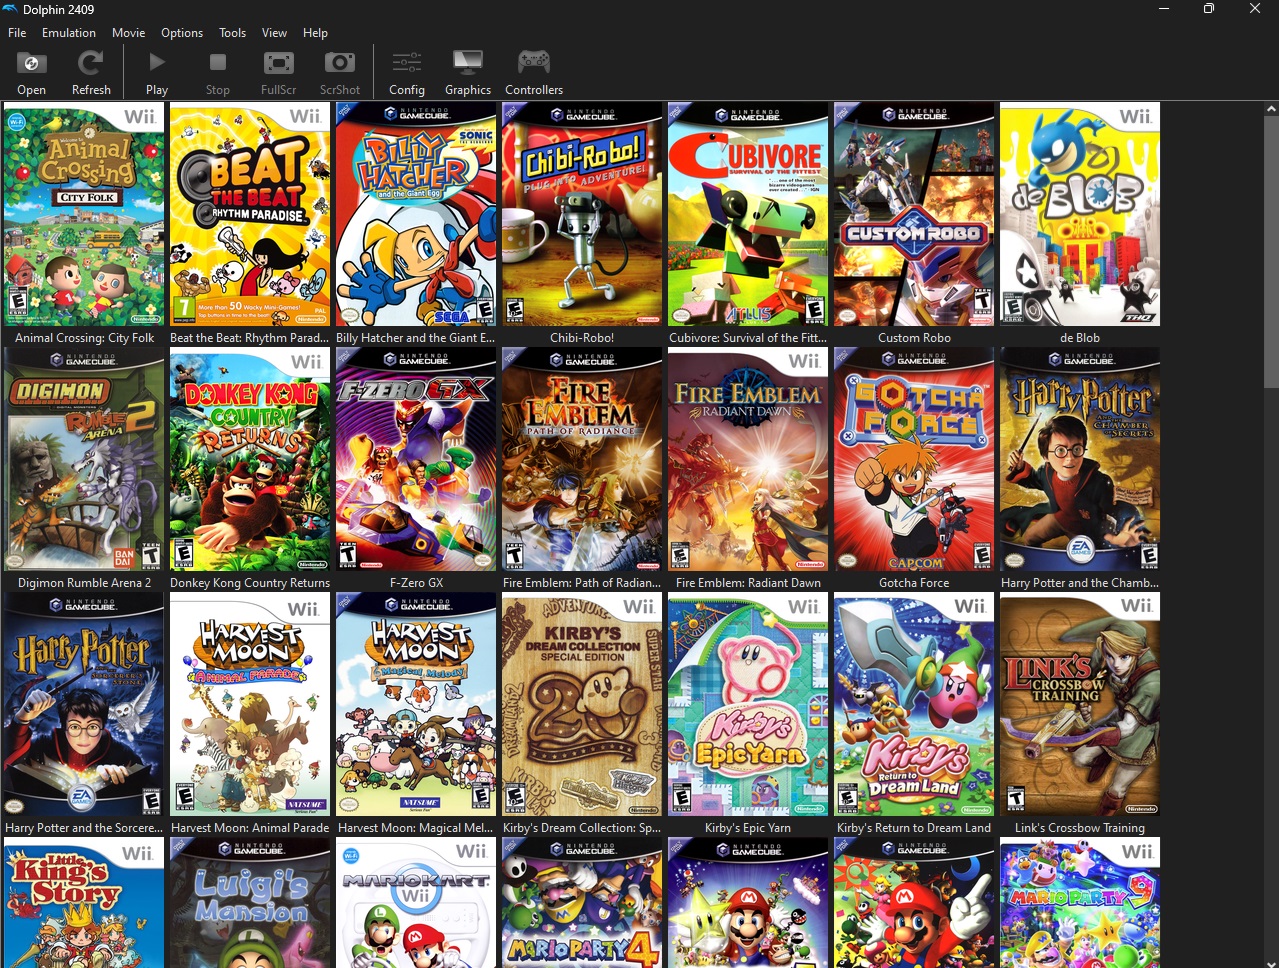The height and width of the screenshot is (968, 1279).
Task: Select the Animal Crossing: City Folk cover
Action: click(x=84, y=214)
